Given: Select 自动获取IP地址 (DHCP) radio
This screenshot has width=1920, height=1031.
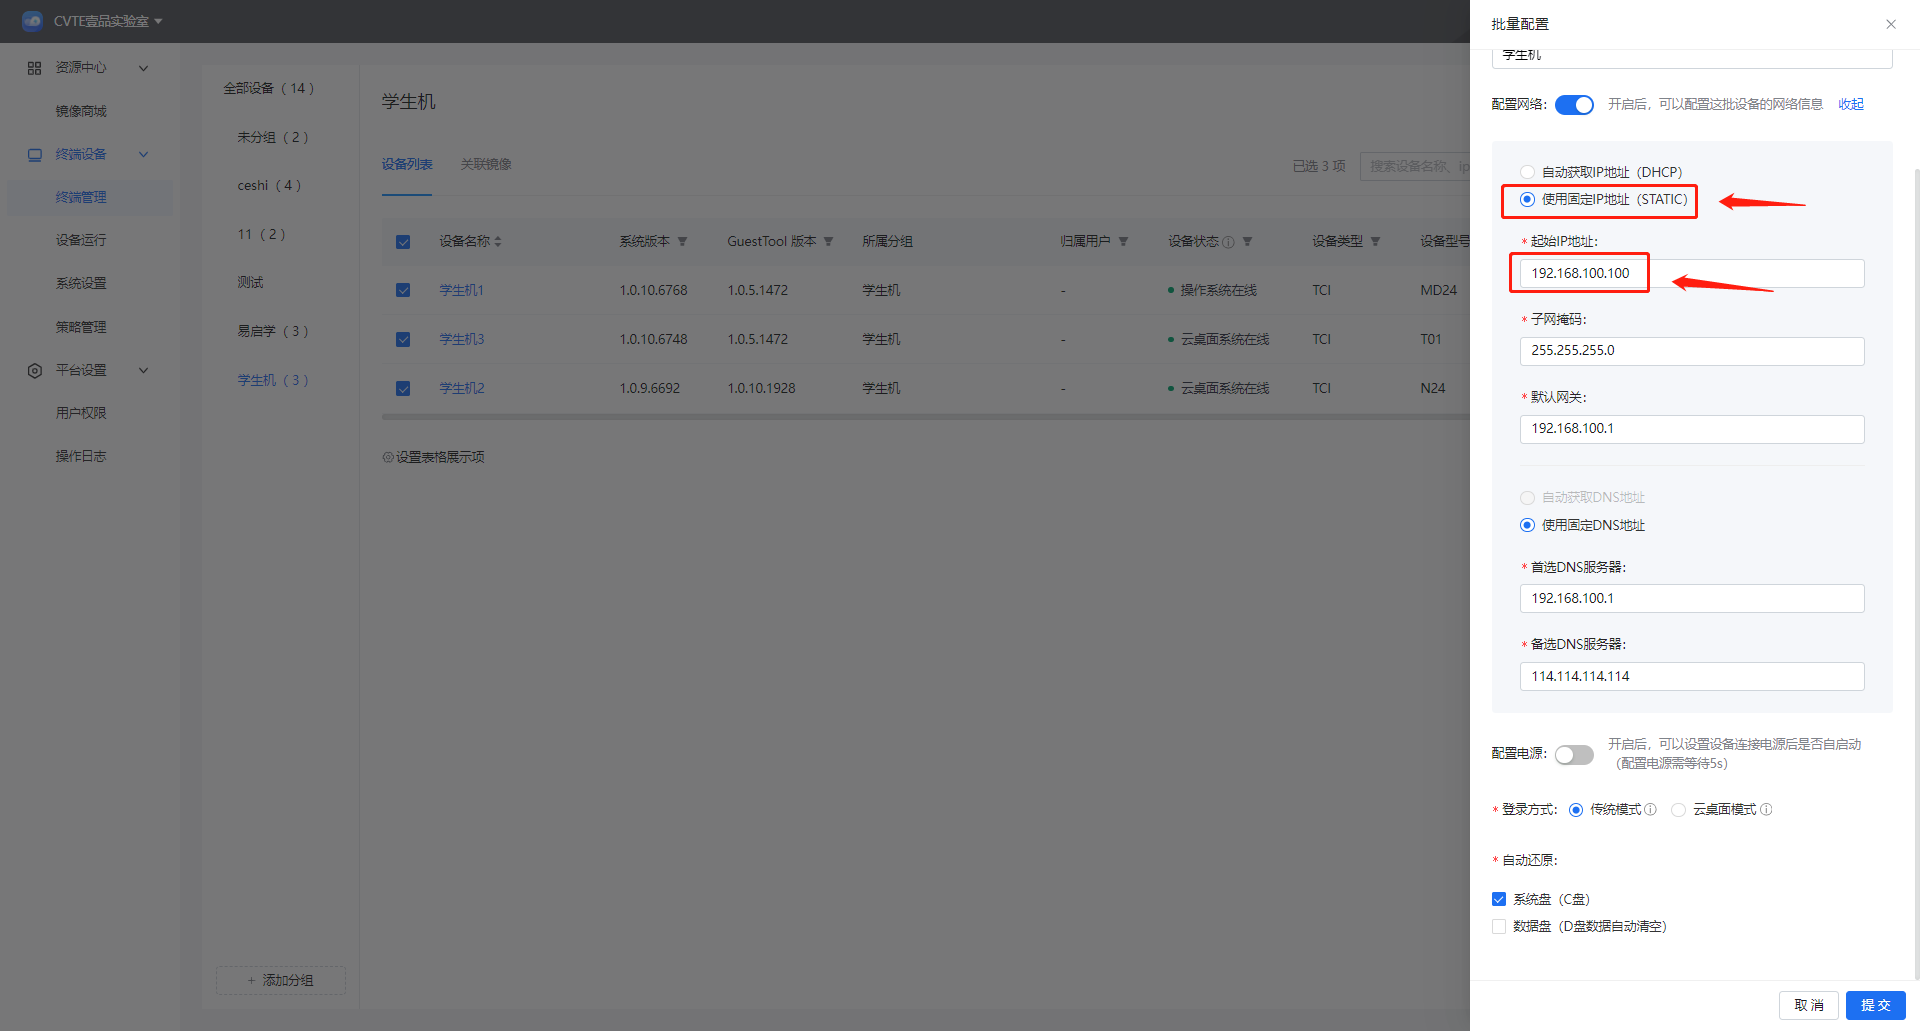Looking at the screenshot, I should pos(1527,172).
